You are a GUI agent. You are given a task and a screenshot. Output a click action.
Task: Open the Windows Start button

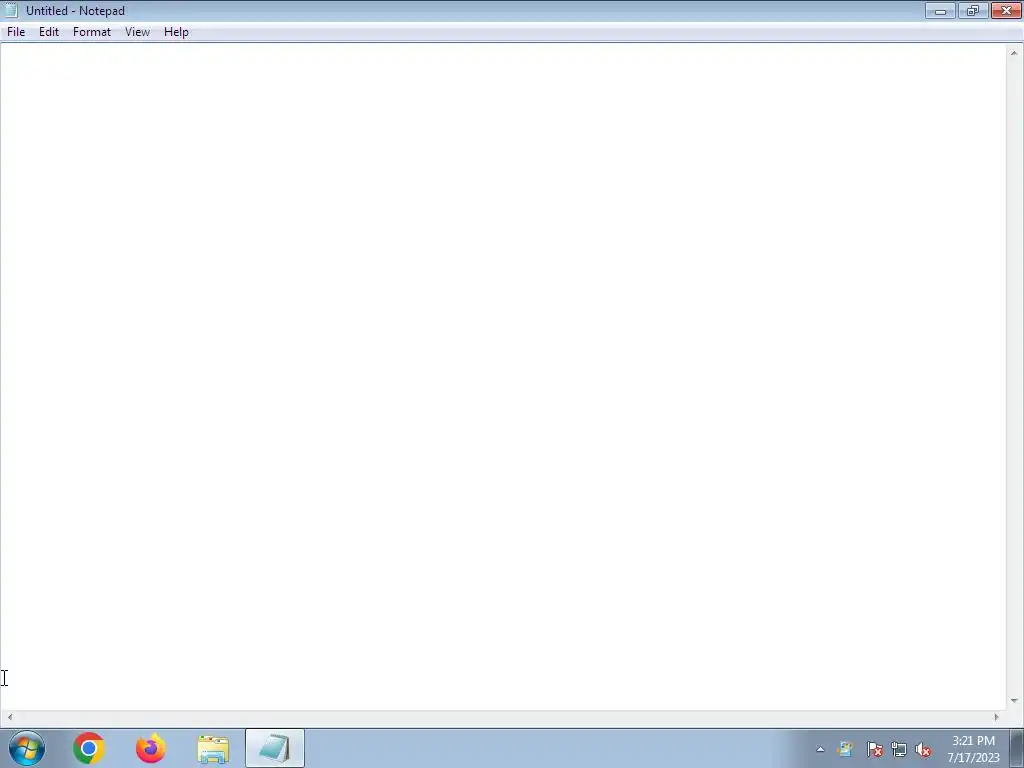(x=27, y=748)
